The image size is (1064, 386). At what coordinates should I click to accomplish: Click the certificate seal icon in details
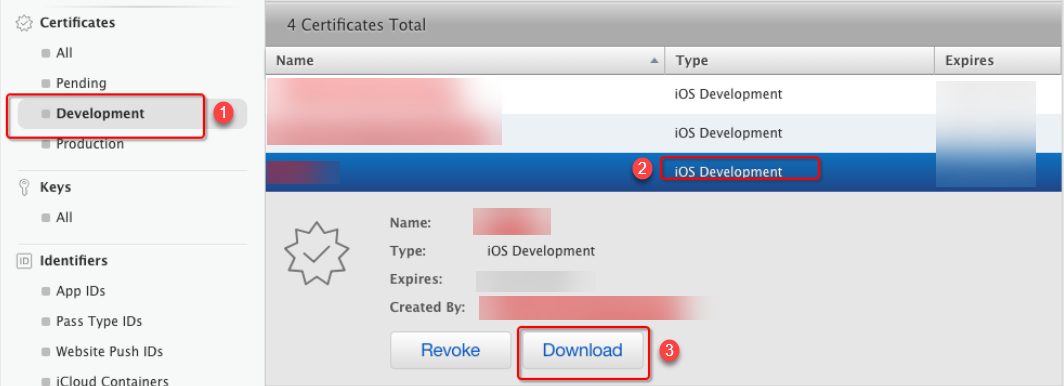click(x=316, y=252)
